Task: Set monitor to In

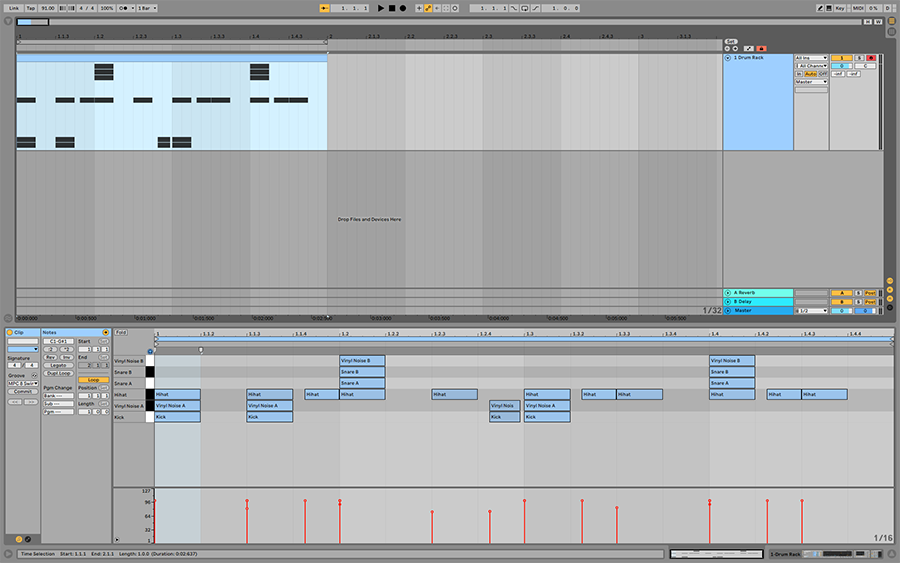Action: 799,73
